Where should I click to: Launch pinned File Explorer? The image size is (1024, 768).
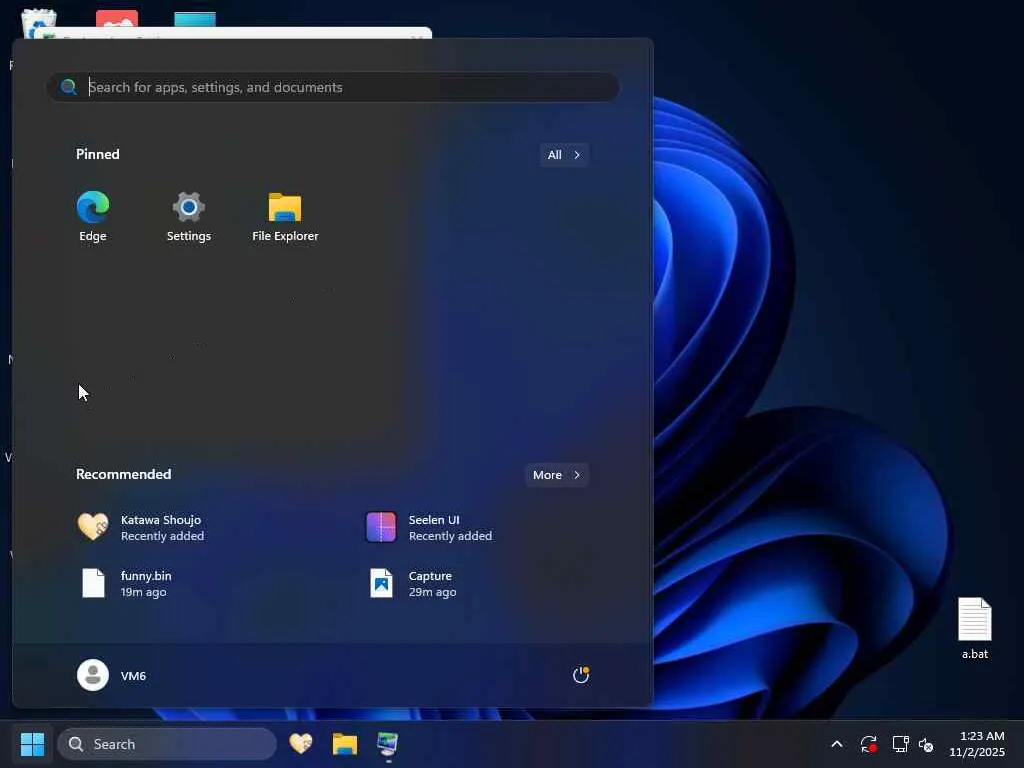pos(285,216)
